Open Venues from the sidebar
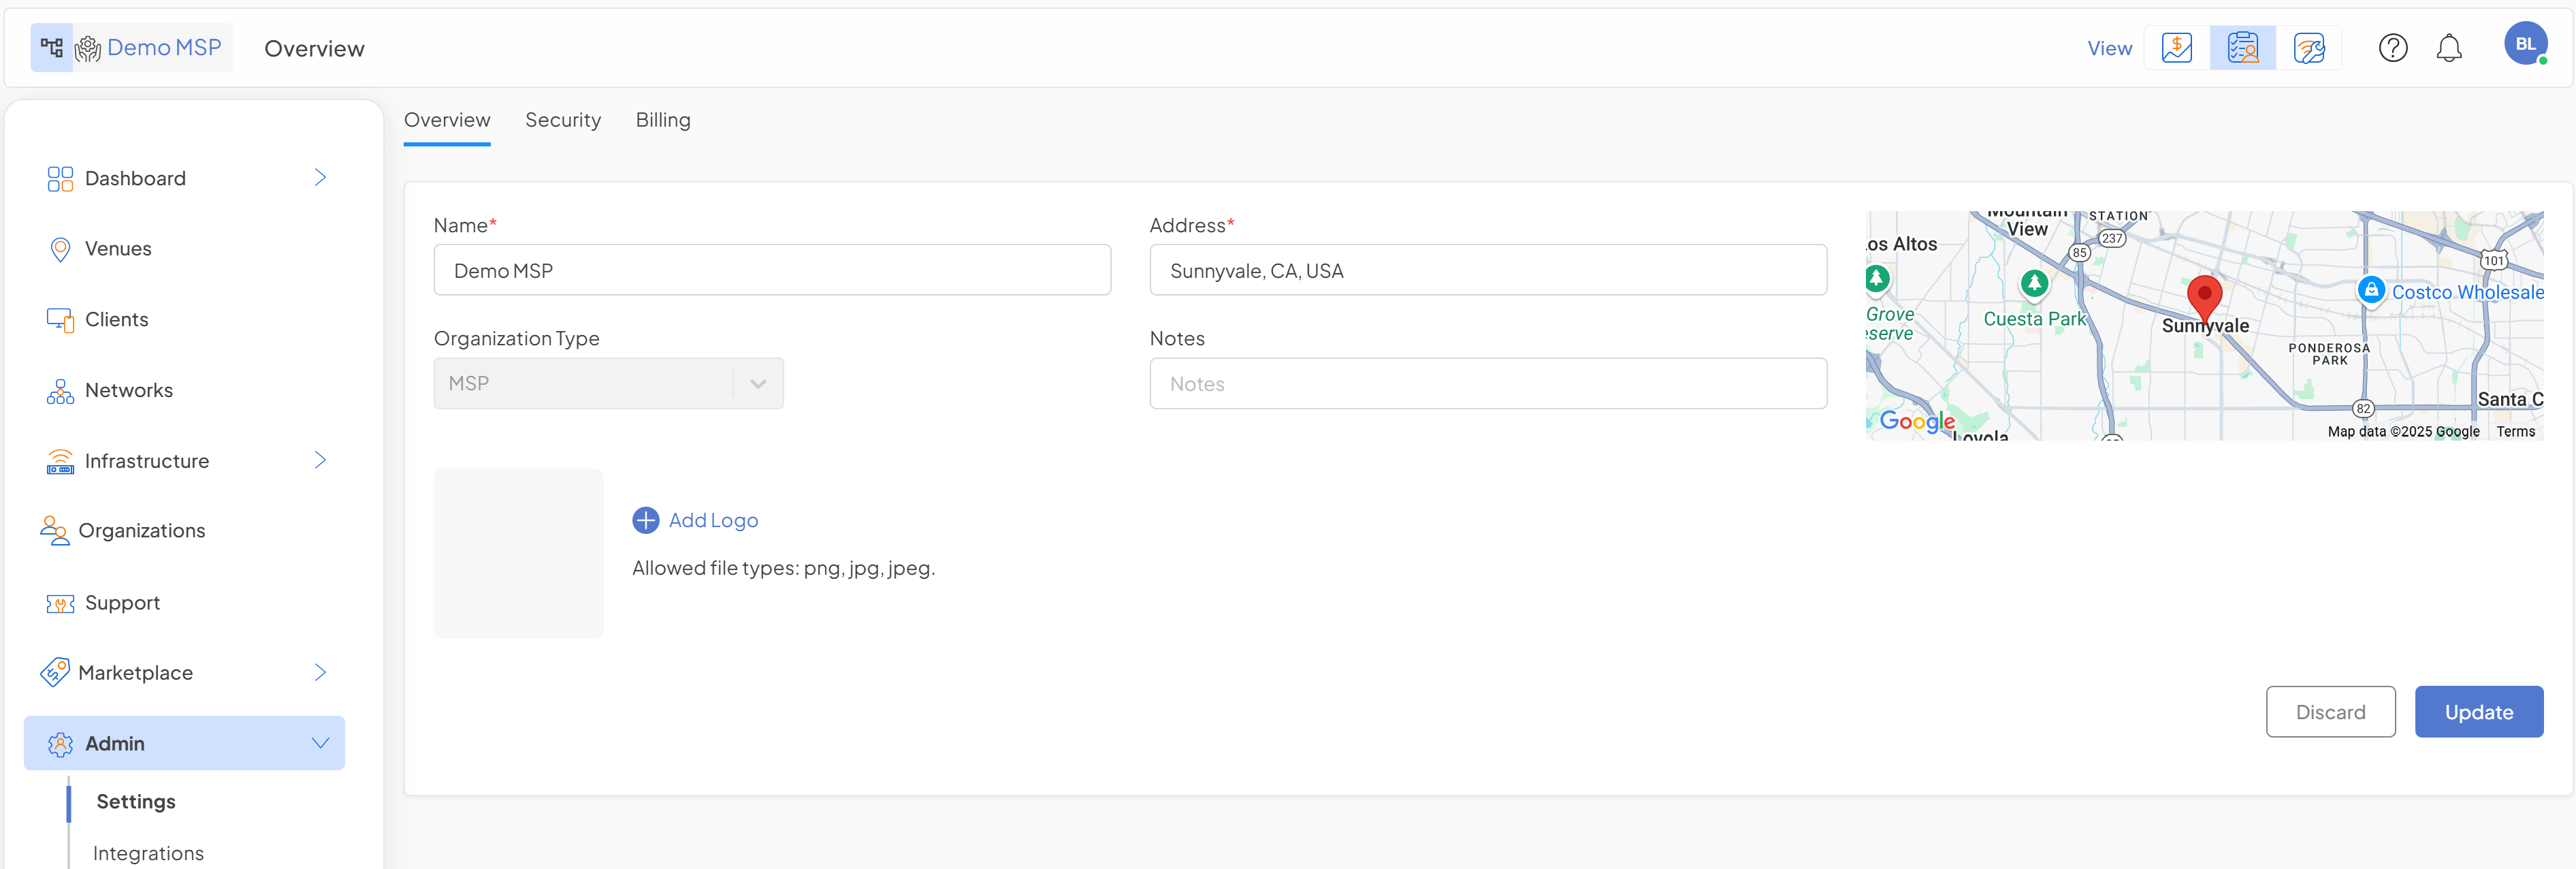The image size is (2576, 869). tap(118, 249)
